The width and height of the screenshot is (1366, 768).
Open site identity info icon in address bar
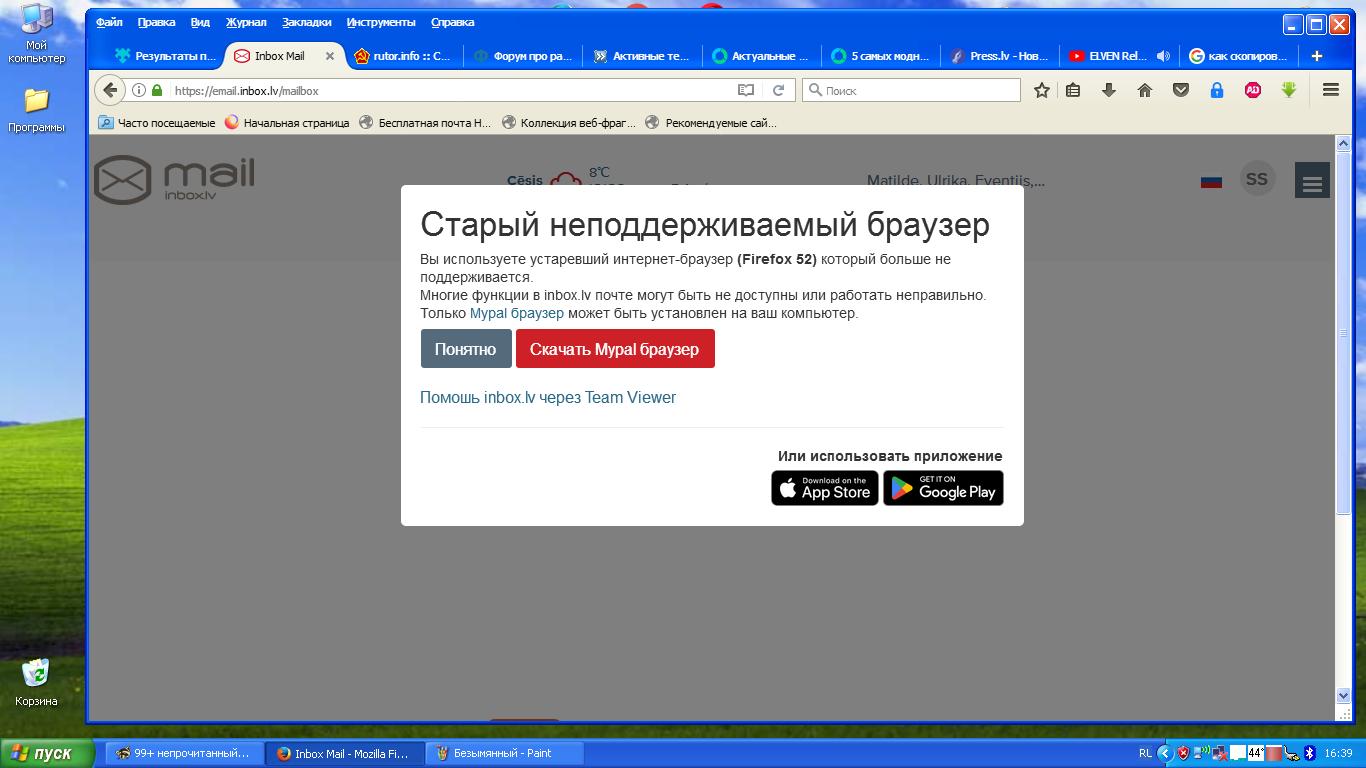click(139, 90)
